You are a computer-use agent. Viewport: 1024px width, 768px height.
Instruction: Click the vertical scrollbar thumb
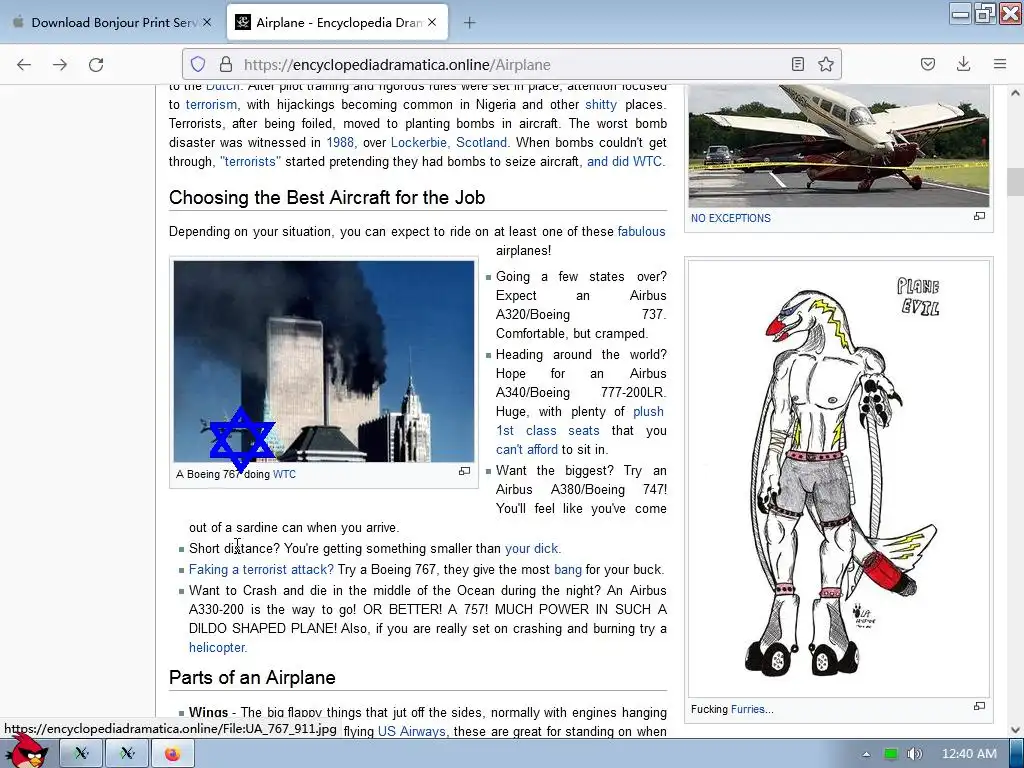pos(1016,182)
